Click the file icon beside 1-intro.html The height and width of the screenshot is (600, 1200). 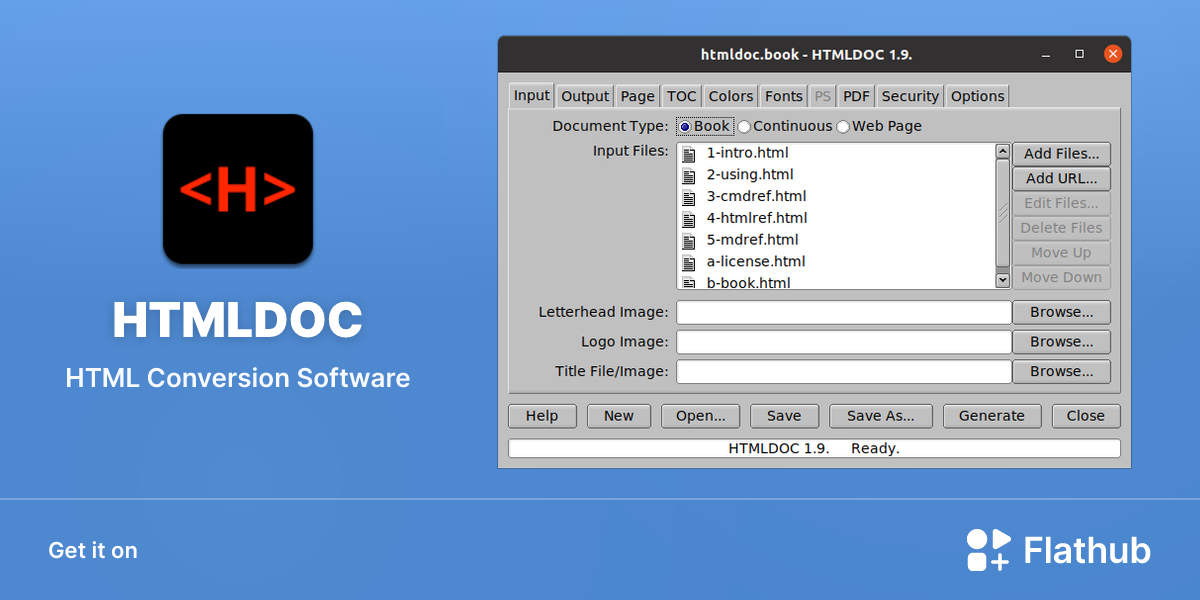pos(688,153)
